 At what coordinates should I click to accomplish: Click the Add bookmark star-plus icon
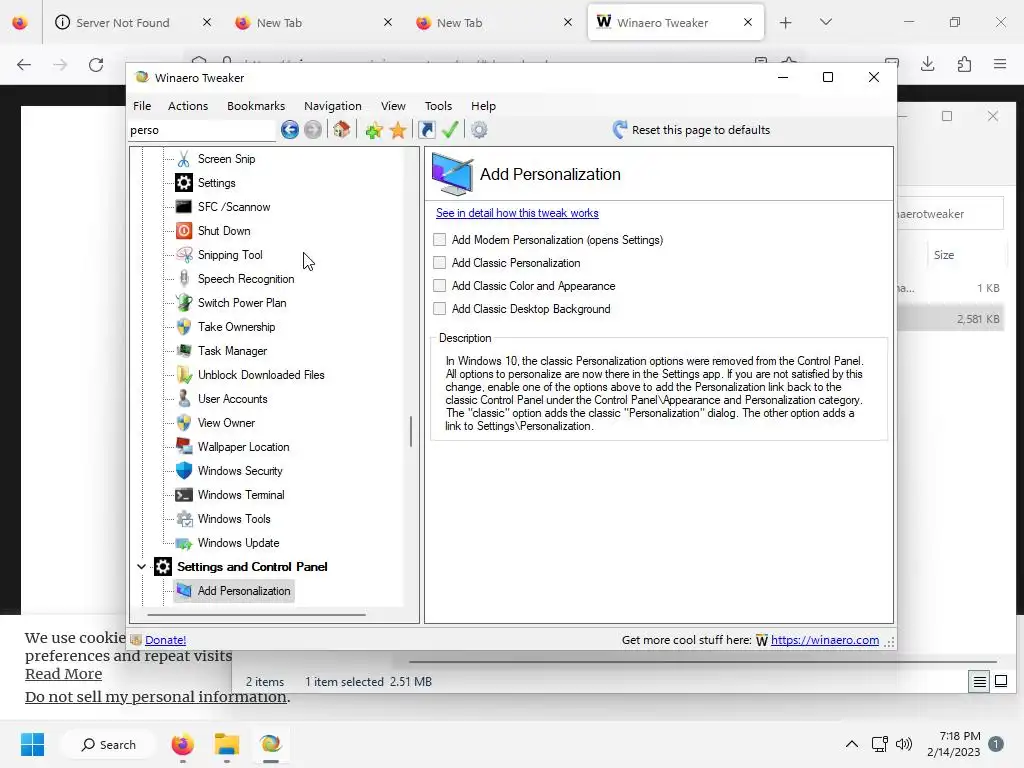(374, 130)
